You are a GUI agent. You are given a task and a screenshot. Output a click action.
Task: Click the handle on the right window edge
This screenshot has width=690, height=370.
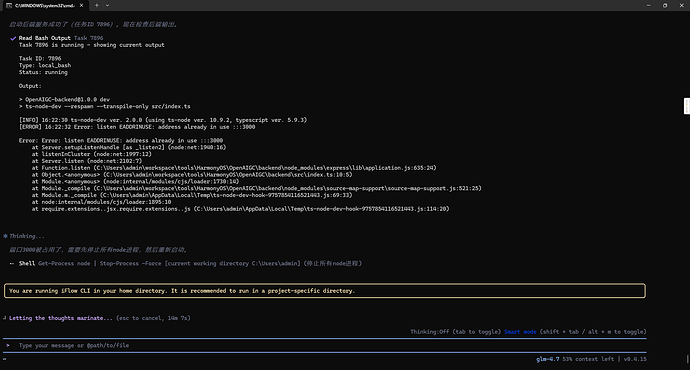[686, 106]
